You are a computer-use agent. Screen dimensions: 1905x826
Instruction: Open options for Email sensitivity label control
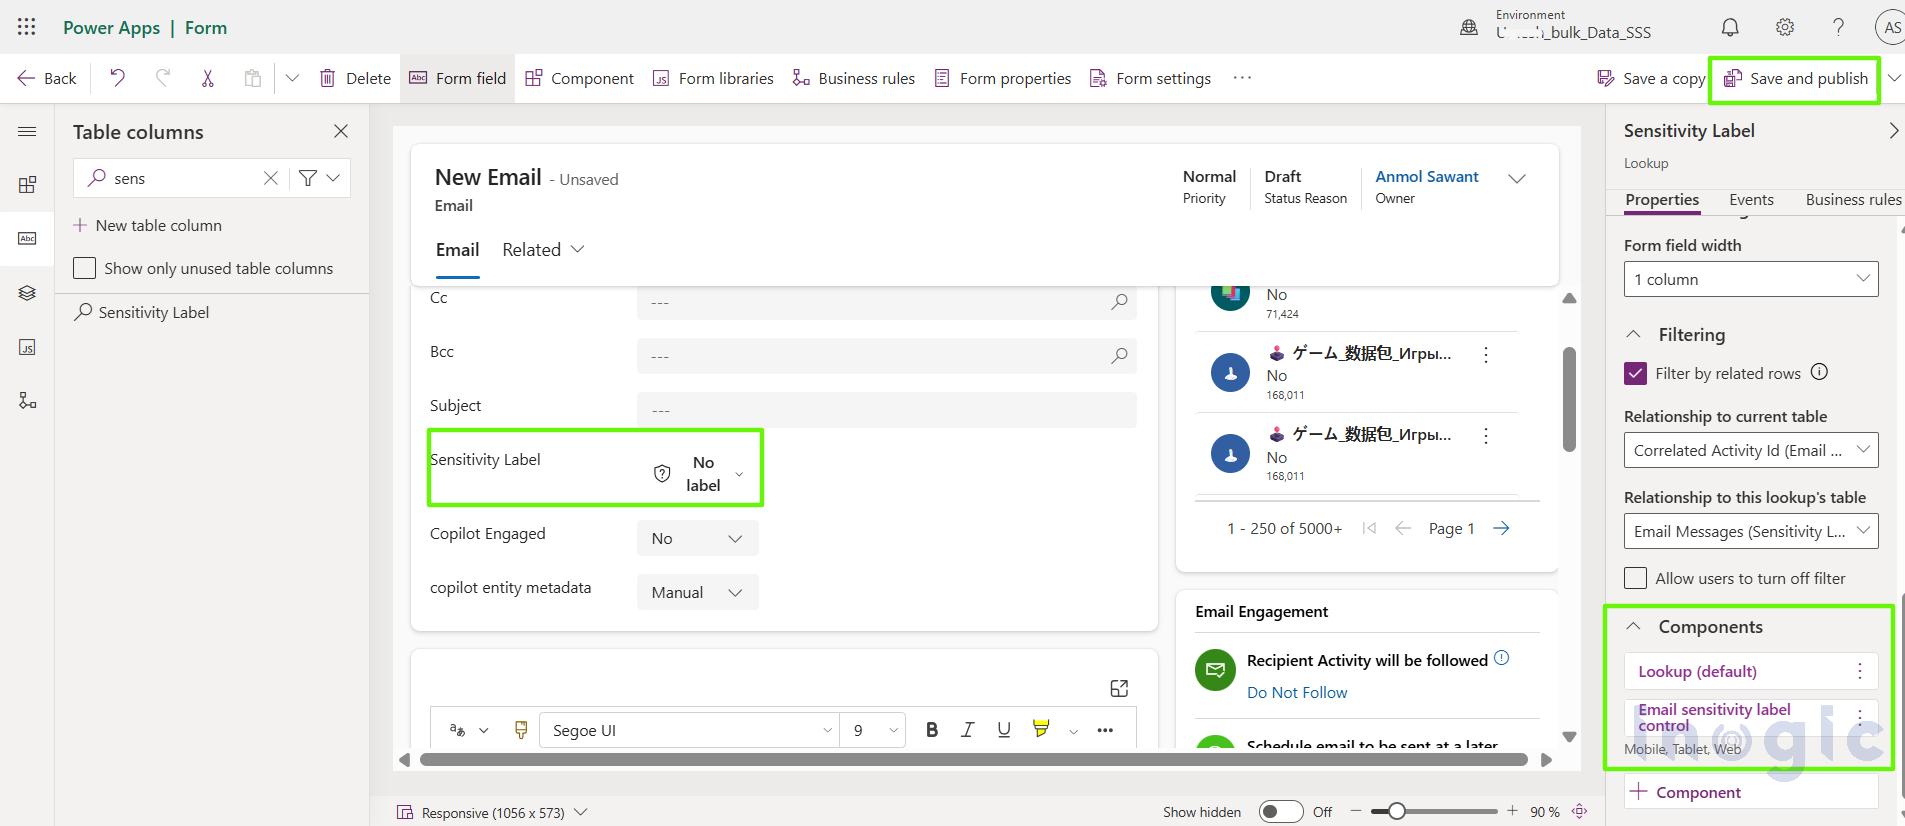1860,716
